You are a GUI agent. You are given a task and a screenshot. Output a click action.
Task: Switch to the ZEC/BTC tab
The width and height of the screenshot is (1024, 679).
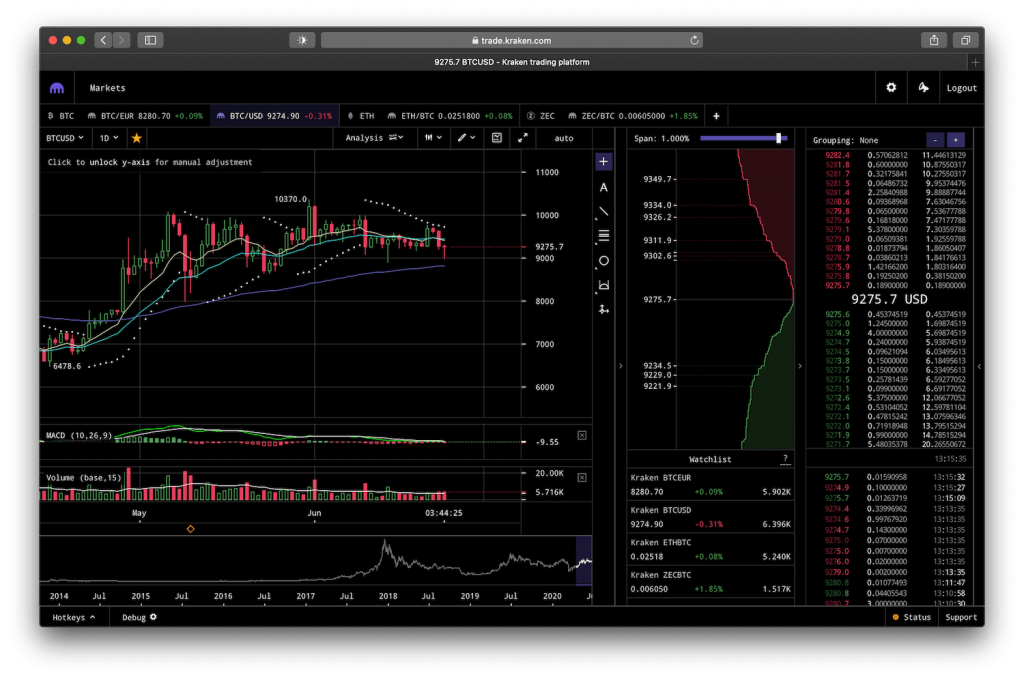(632, 116)
